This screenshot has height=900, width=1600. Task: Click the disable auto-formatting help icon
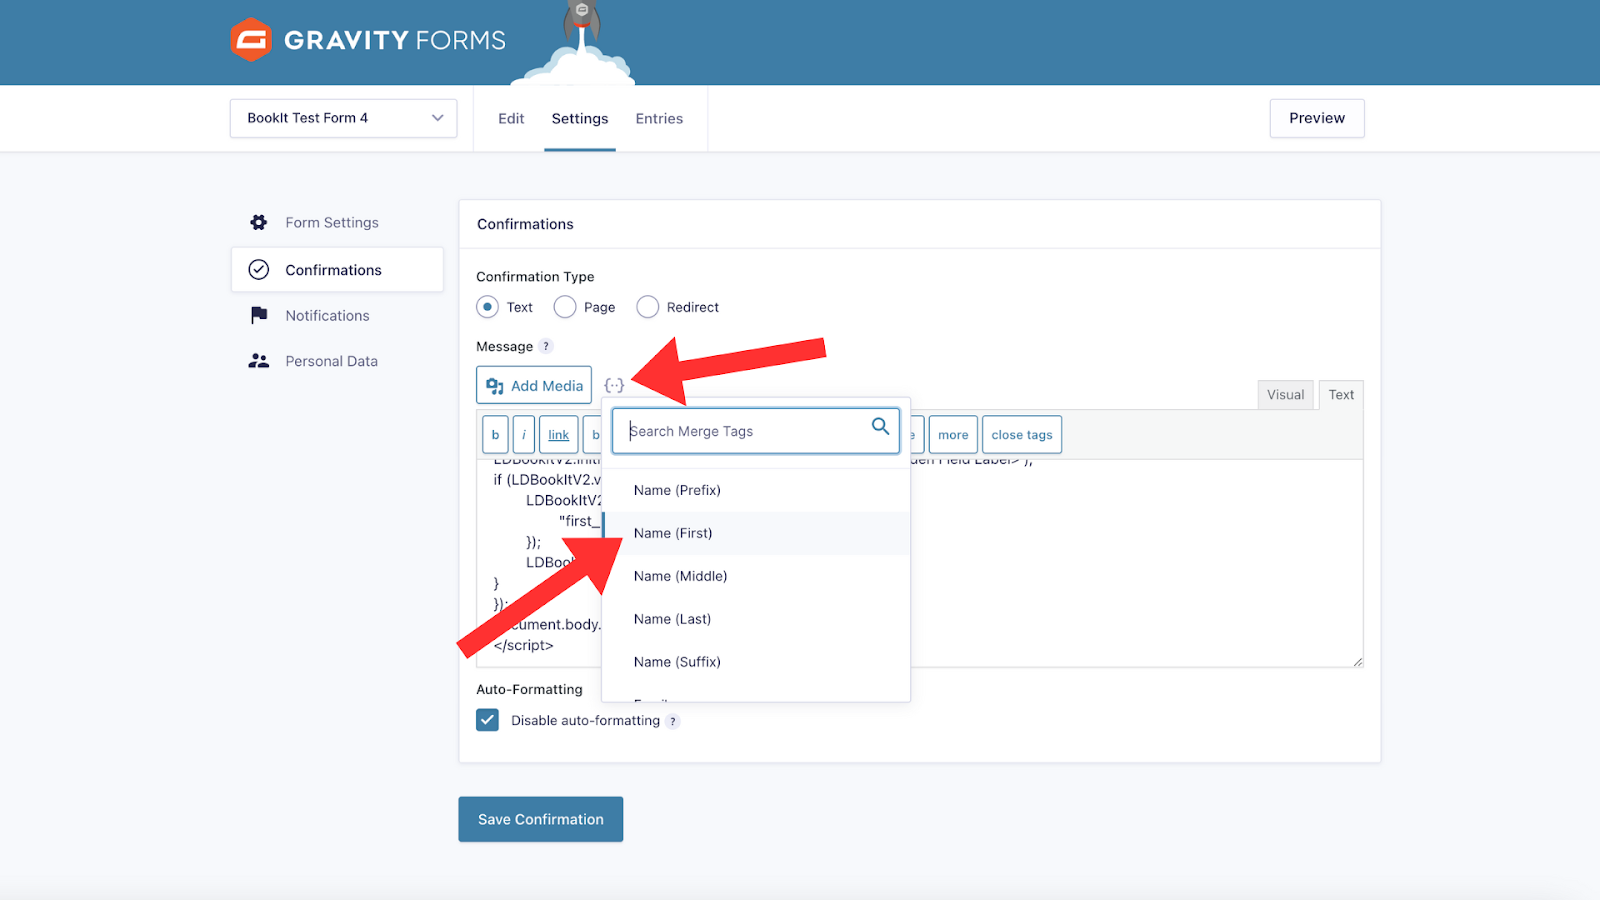tap(673, 721)
